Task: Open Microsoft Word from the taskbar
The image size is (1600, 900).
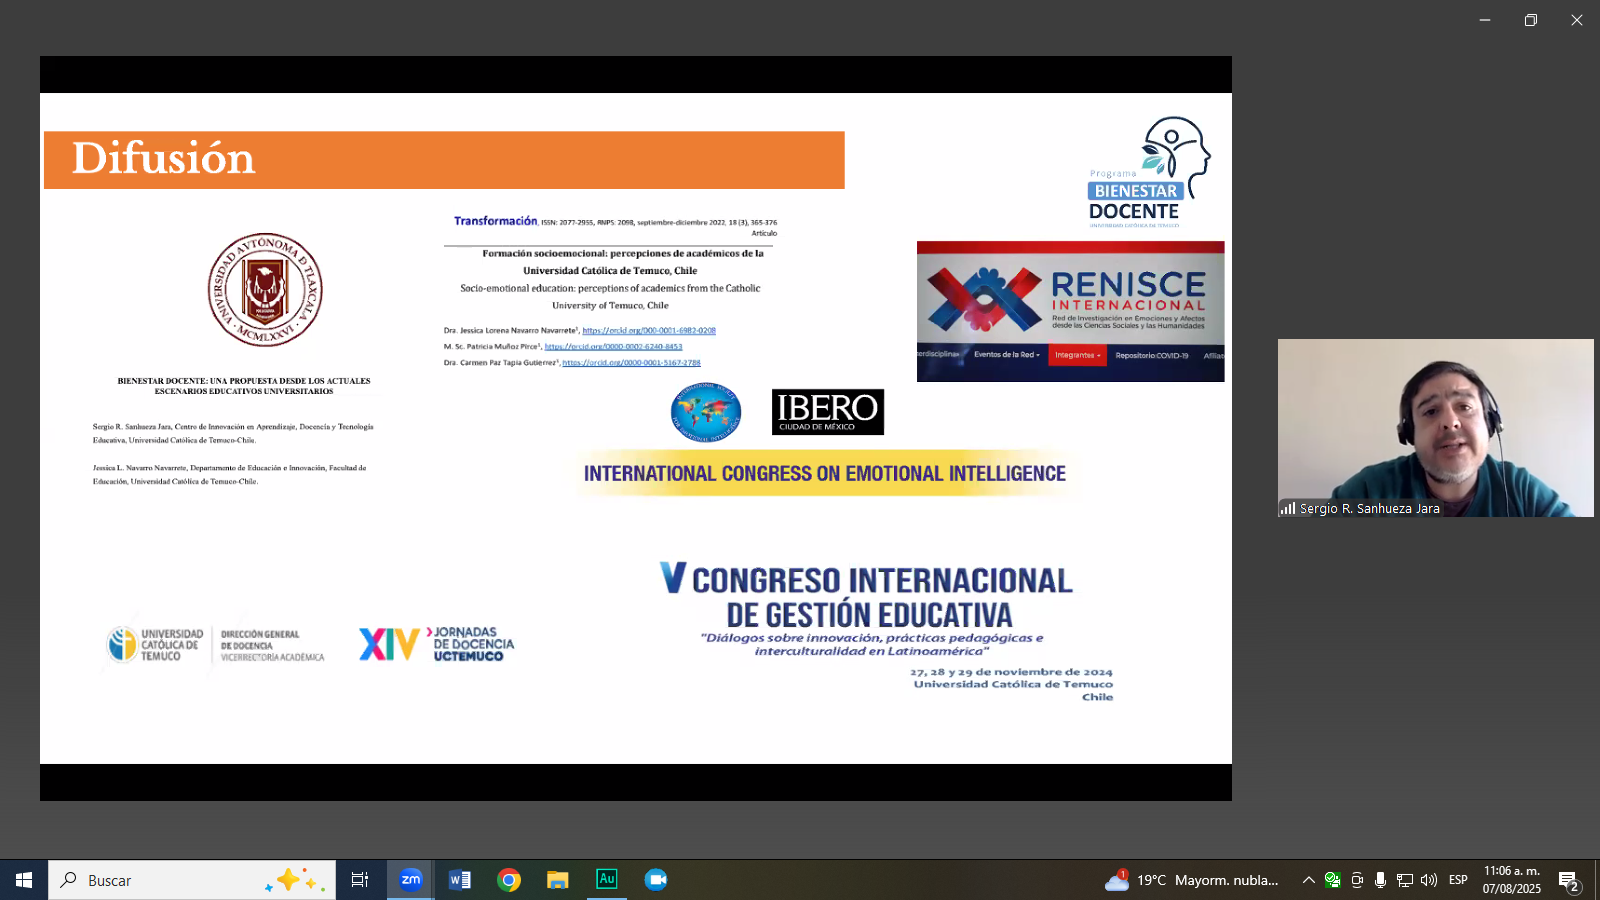Action: coord(460,880)
